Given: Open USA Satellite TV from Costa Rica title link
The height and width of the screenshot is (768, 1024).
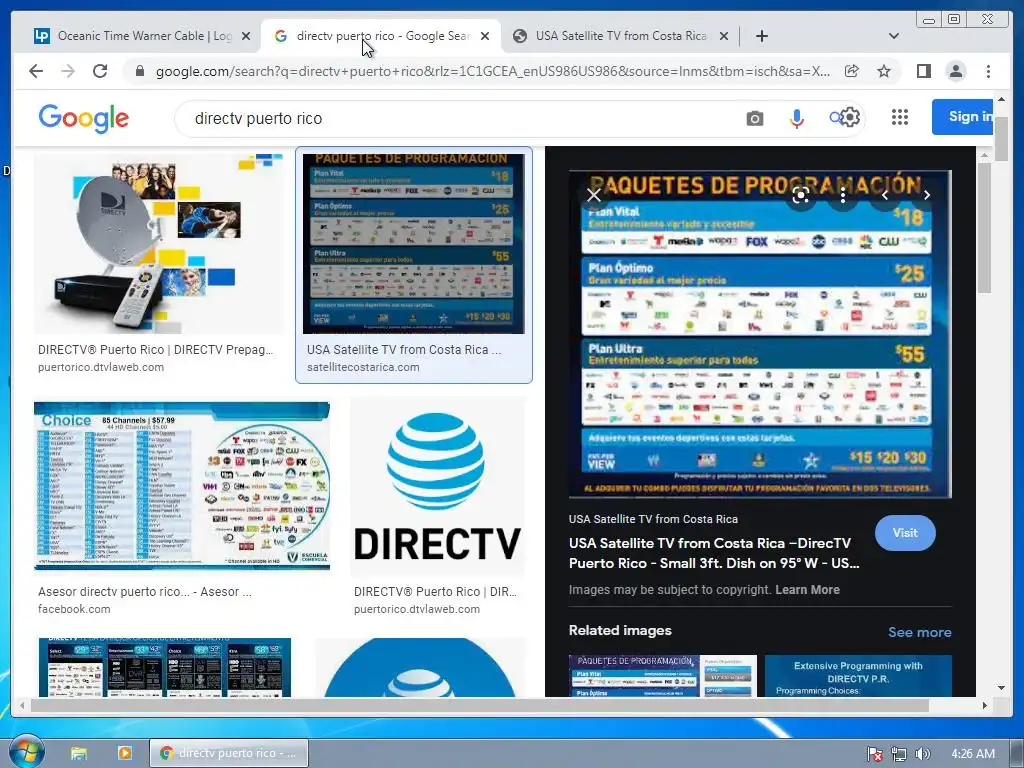Looking at the screenshot, I should (714, 553).
